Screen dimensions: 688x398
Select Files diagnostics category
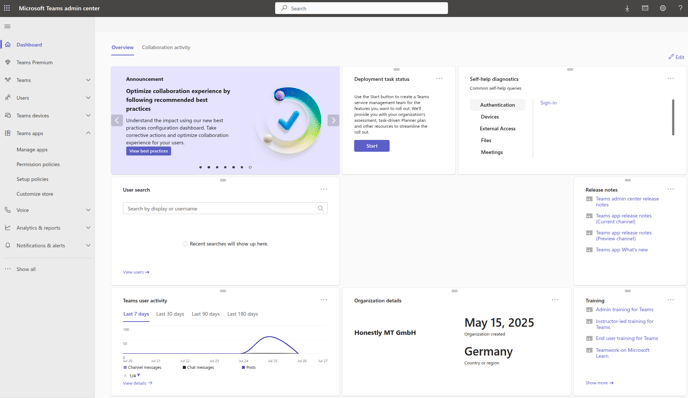click(486, 140)
